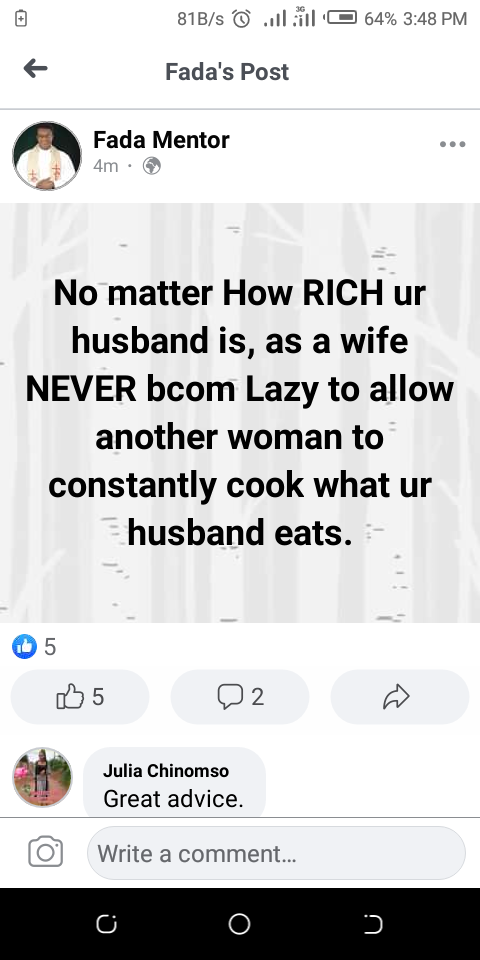Open Julia Chinomso's profile picture

coord(42,778)
